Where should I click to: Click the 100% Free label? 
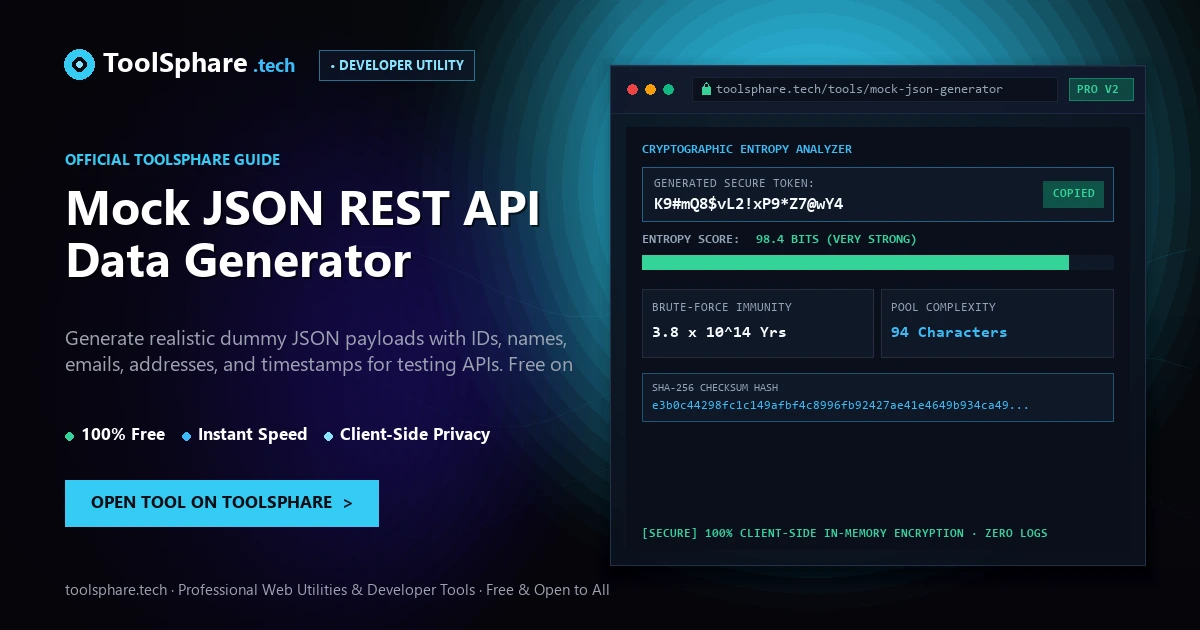pyautogui.click(x=123, y=435)
